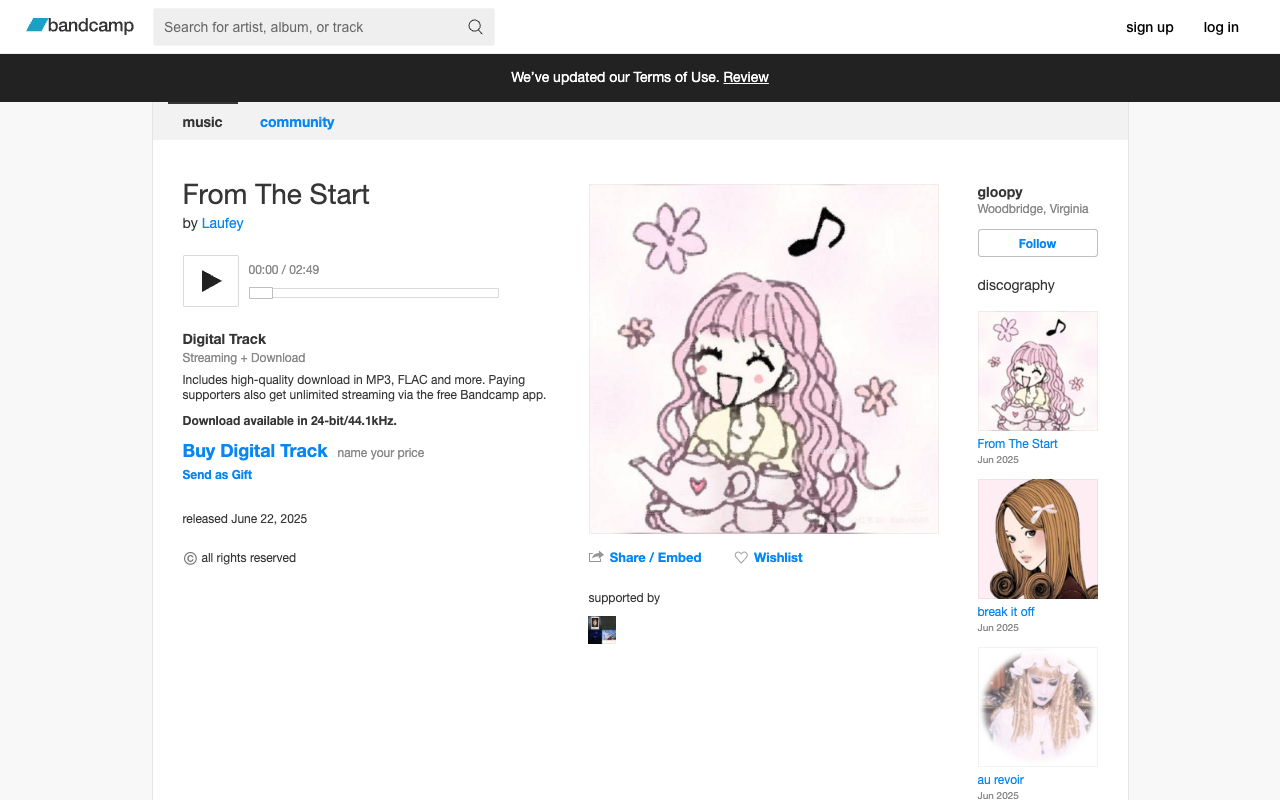The width and height of the screenshot is (1280, 800).
Task: Open au revoir cover thumbnail
Action: point(1038,707)
